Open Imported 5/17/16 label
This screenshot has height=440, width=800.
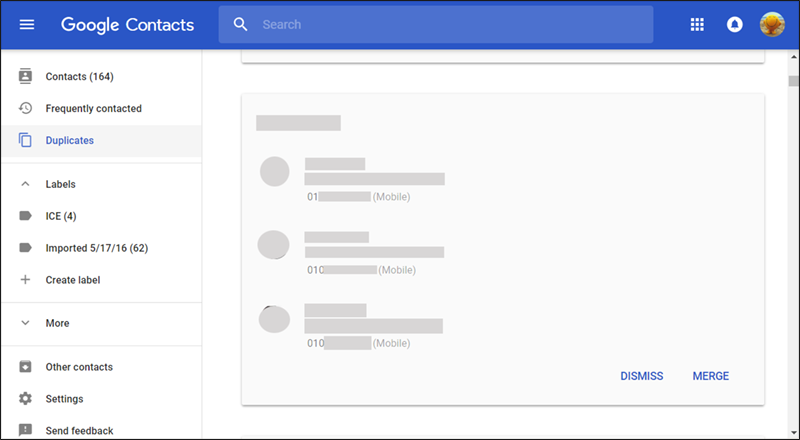point(96,248)
